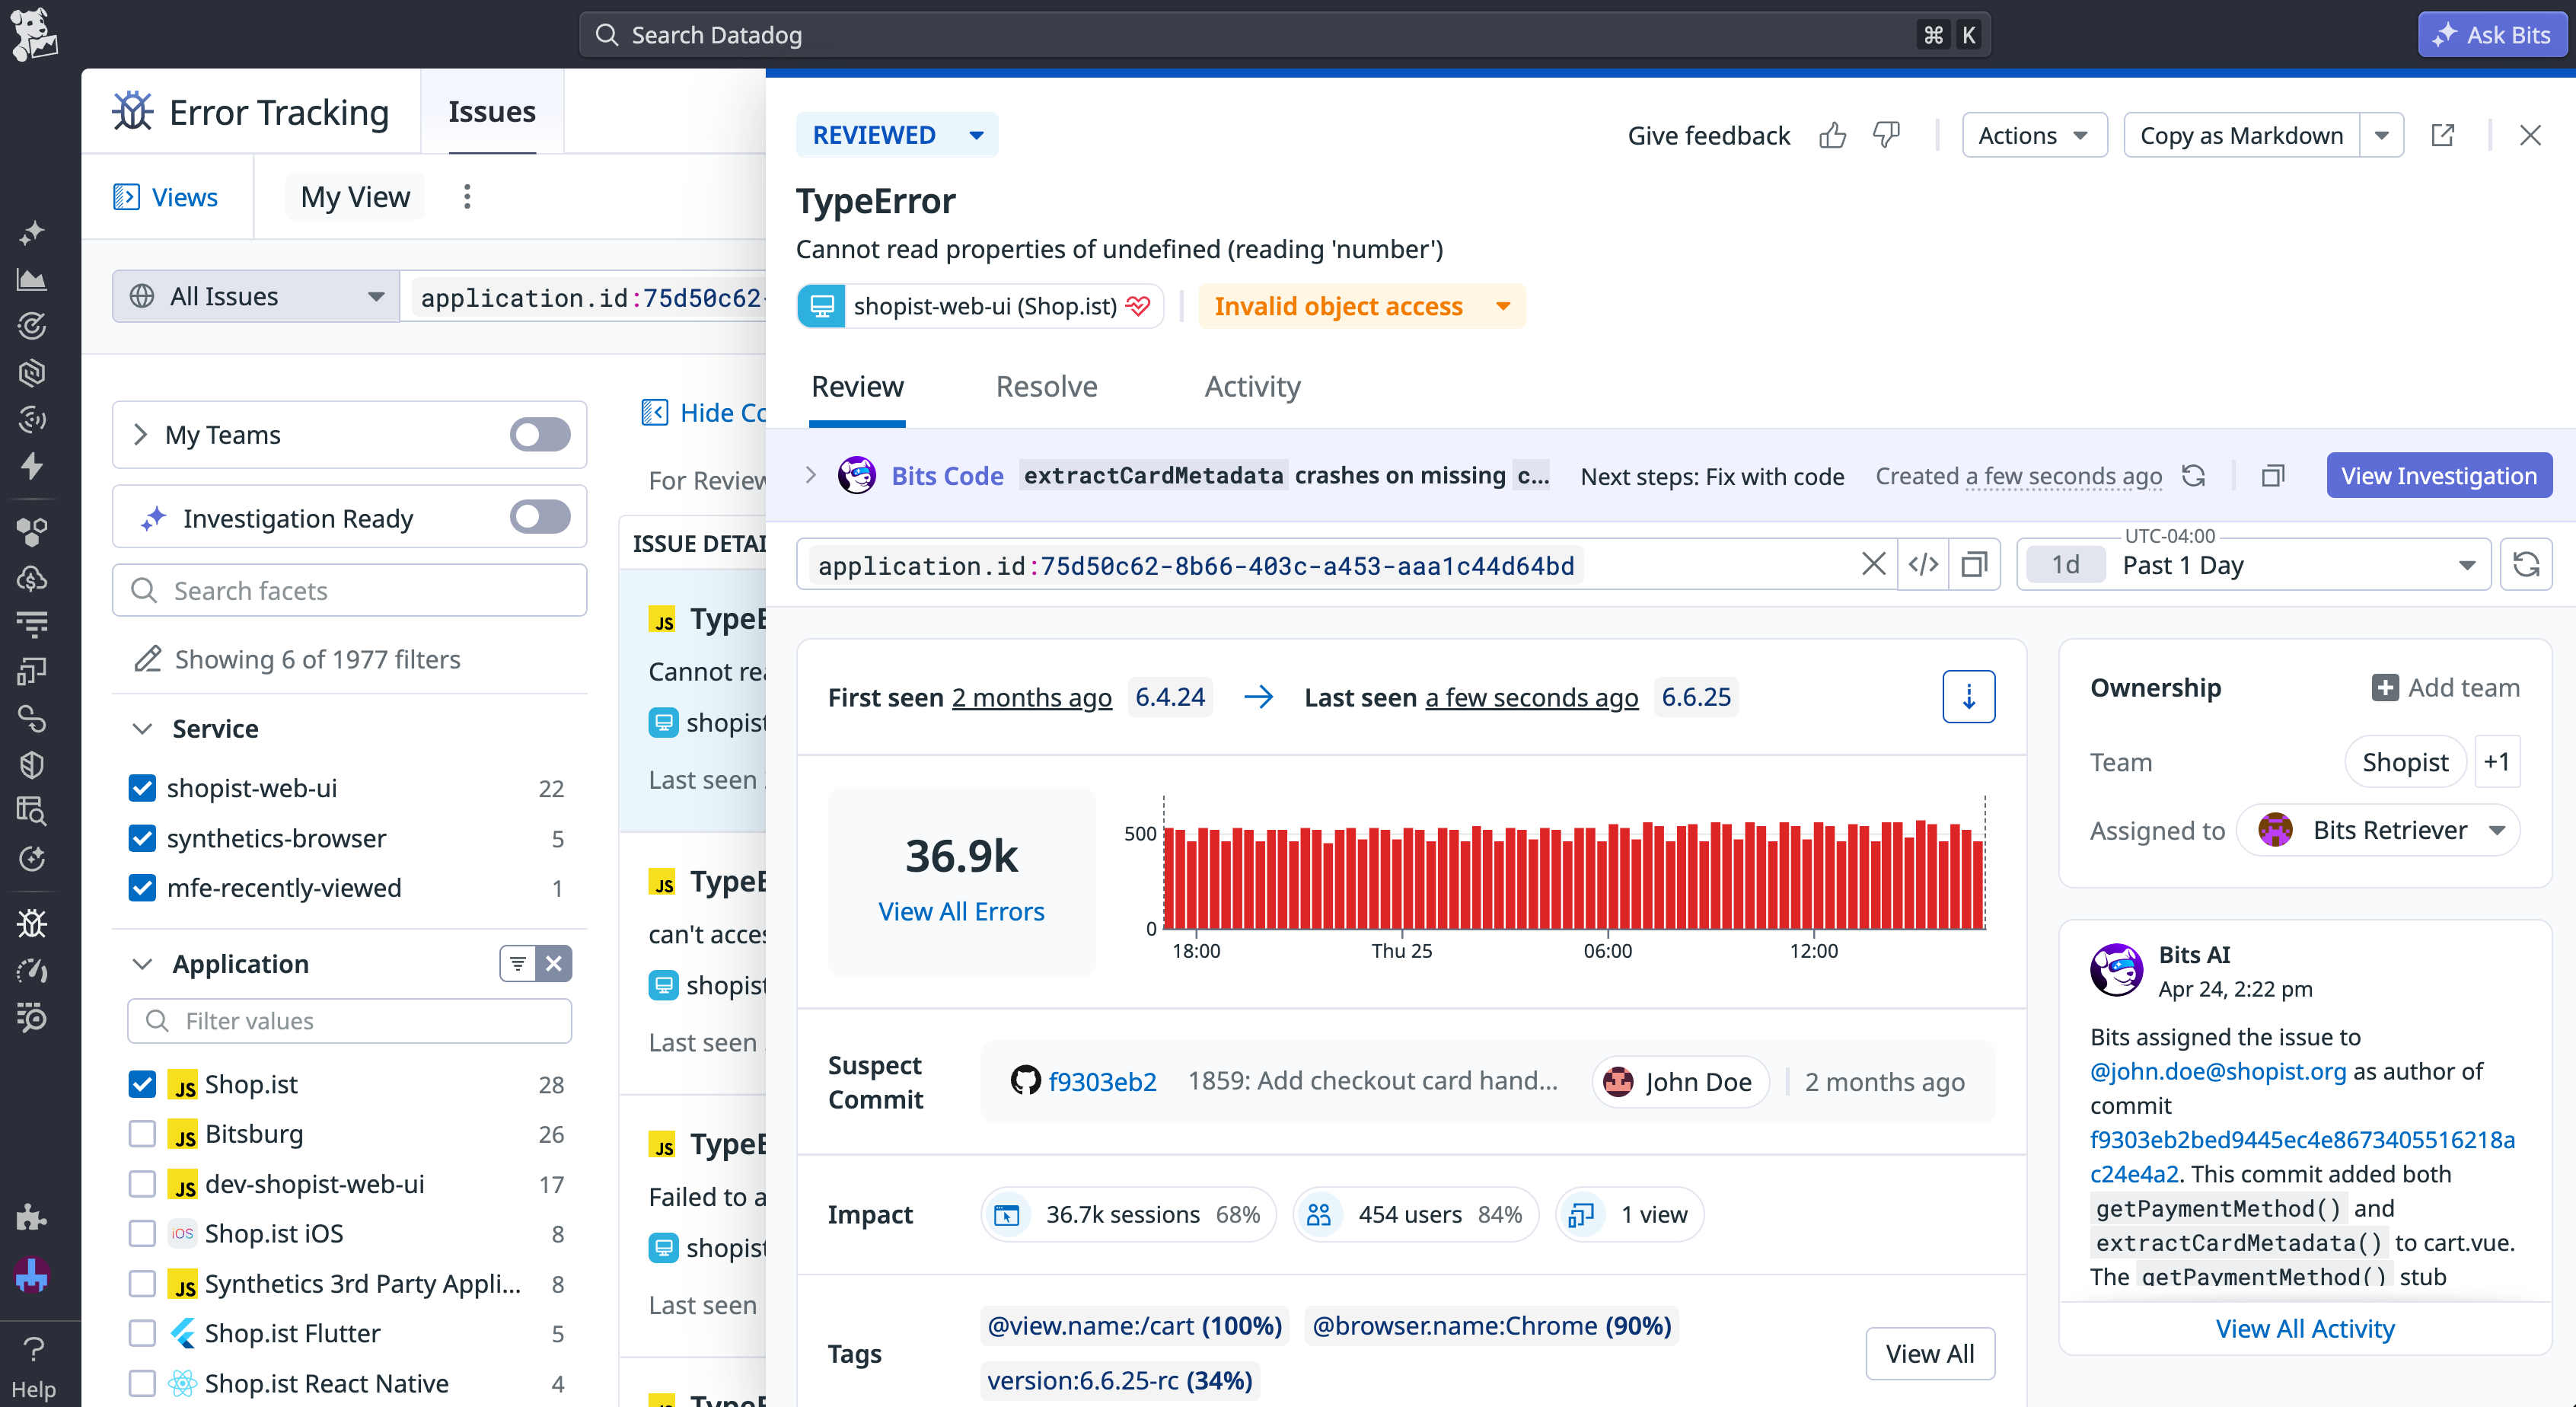This screenshot has height=1407, width=2576.
Task: Click the thumbs down feedback icon
Action: [x=1886, y=135]
